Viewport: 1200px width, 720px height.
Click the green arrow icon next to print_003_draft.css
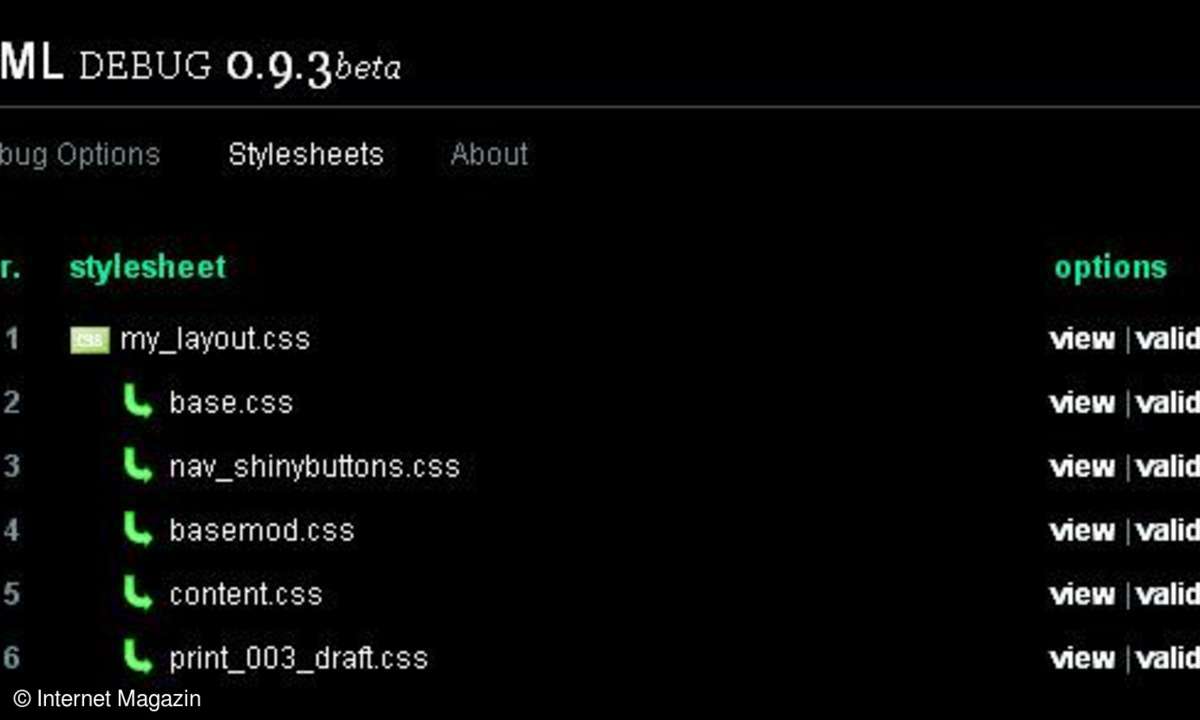pos(138,658)
